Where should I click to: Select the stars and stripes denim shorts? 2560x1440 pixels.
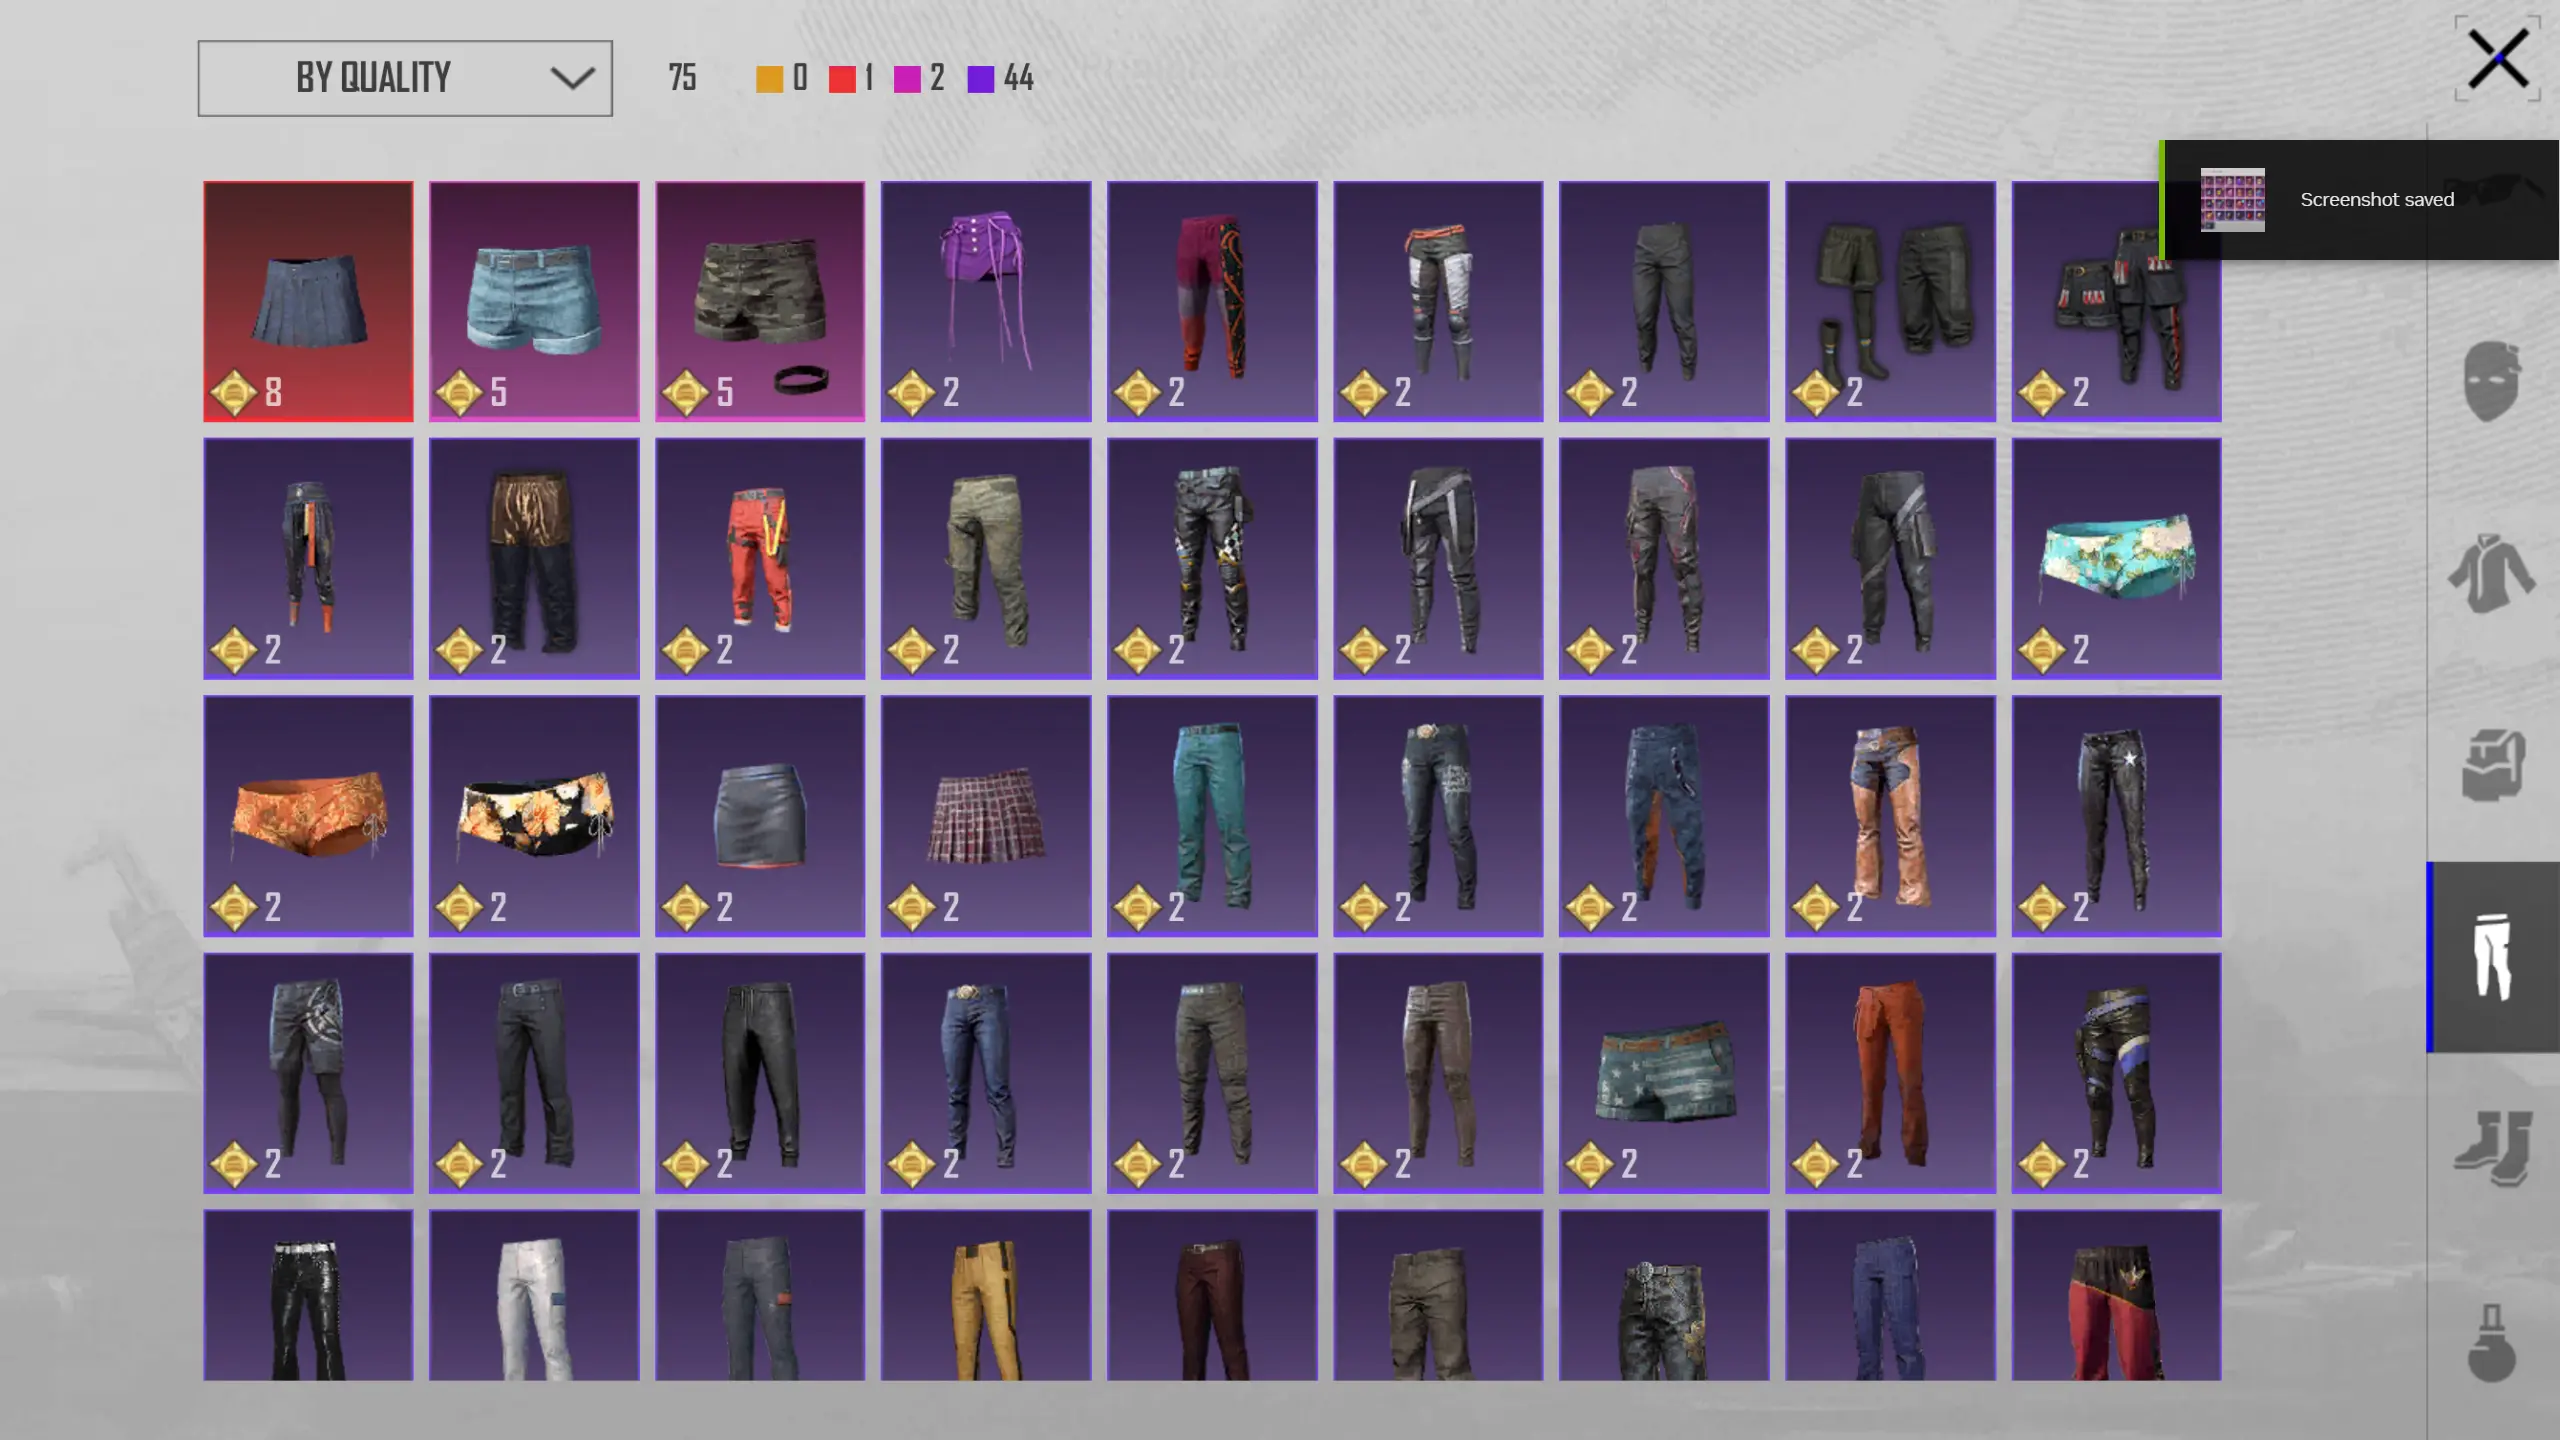[x=1664, y=1072]
